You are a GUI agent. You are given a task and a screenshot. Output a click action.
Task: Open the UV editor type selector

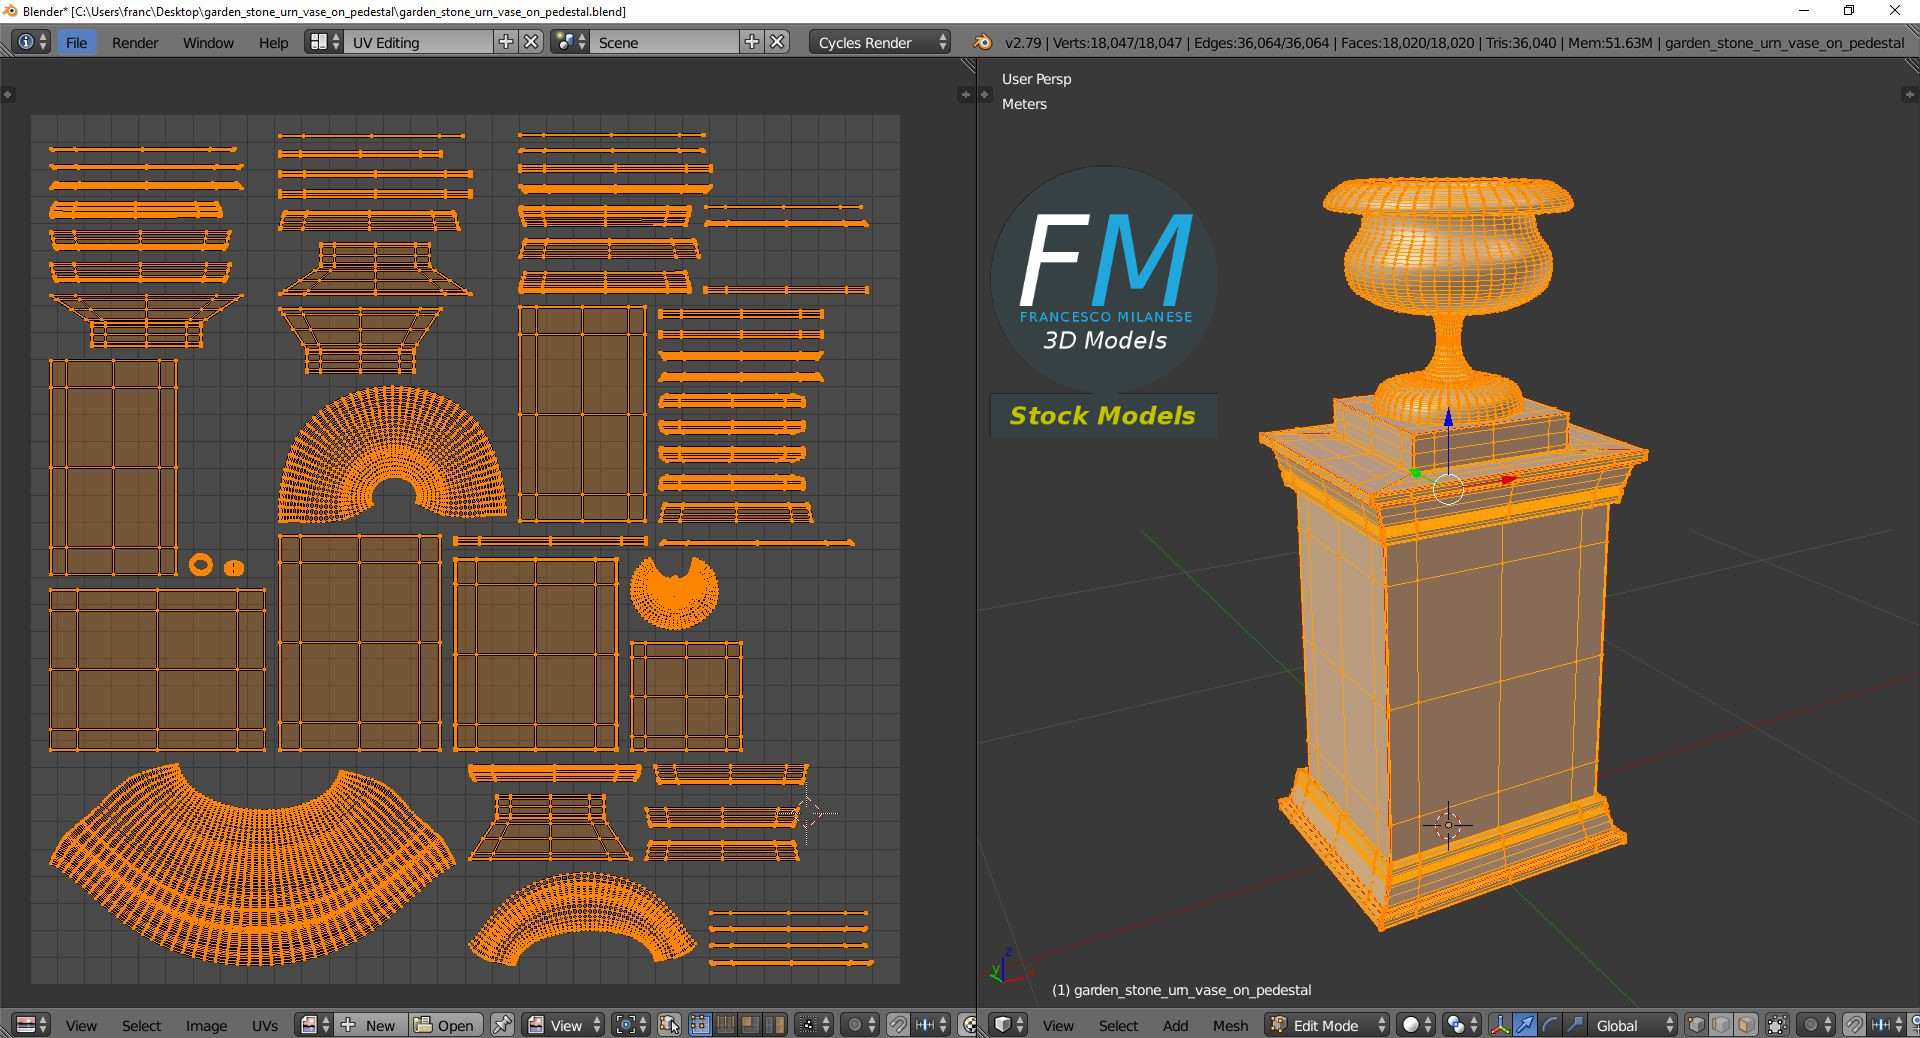pos(31,1025)
